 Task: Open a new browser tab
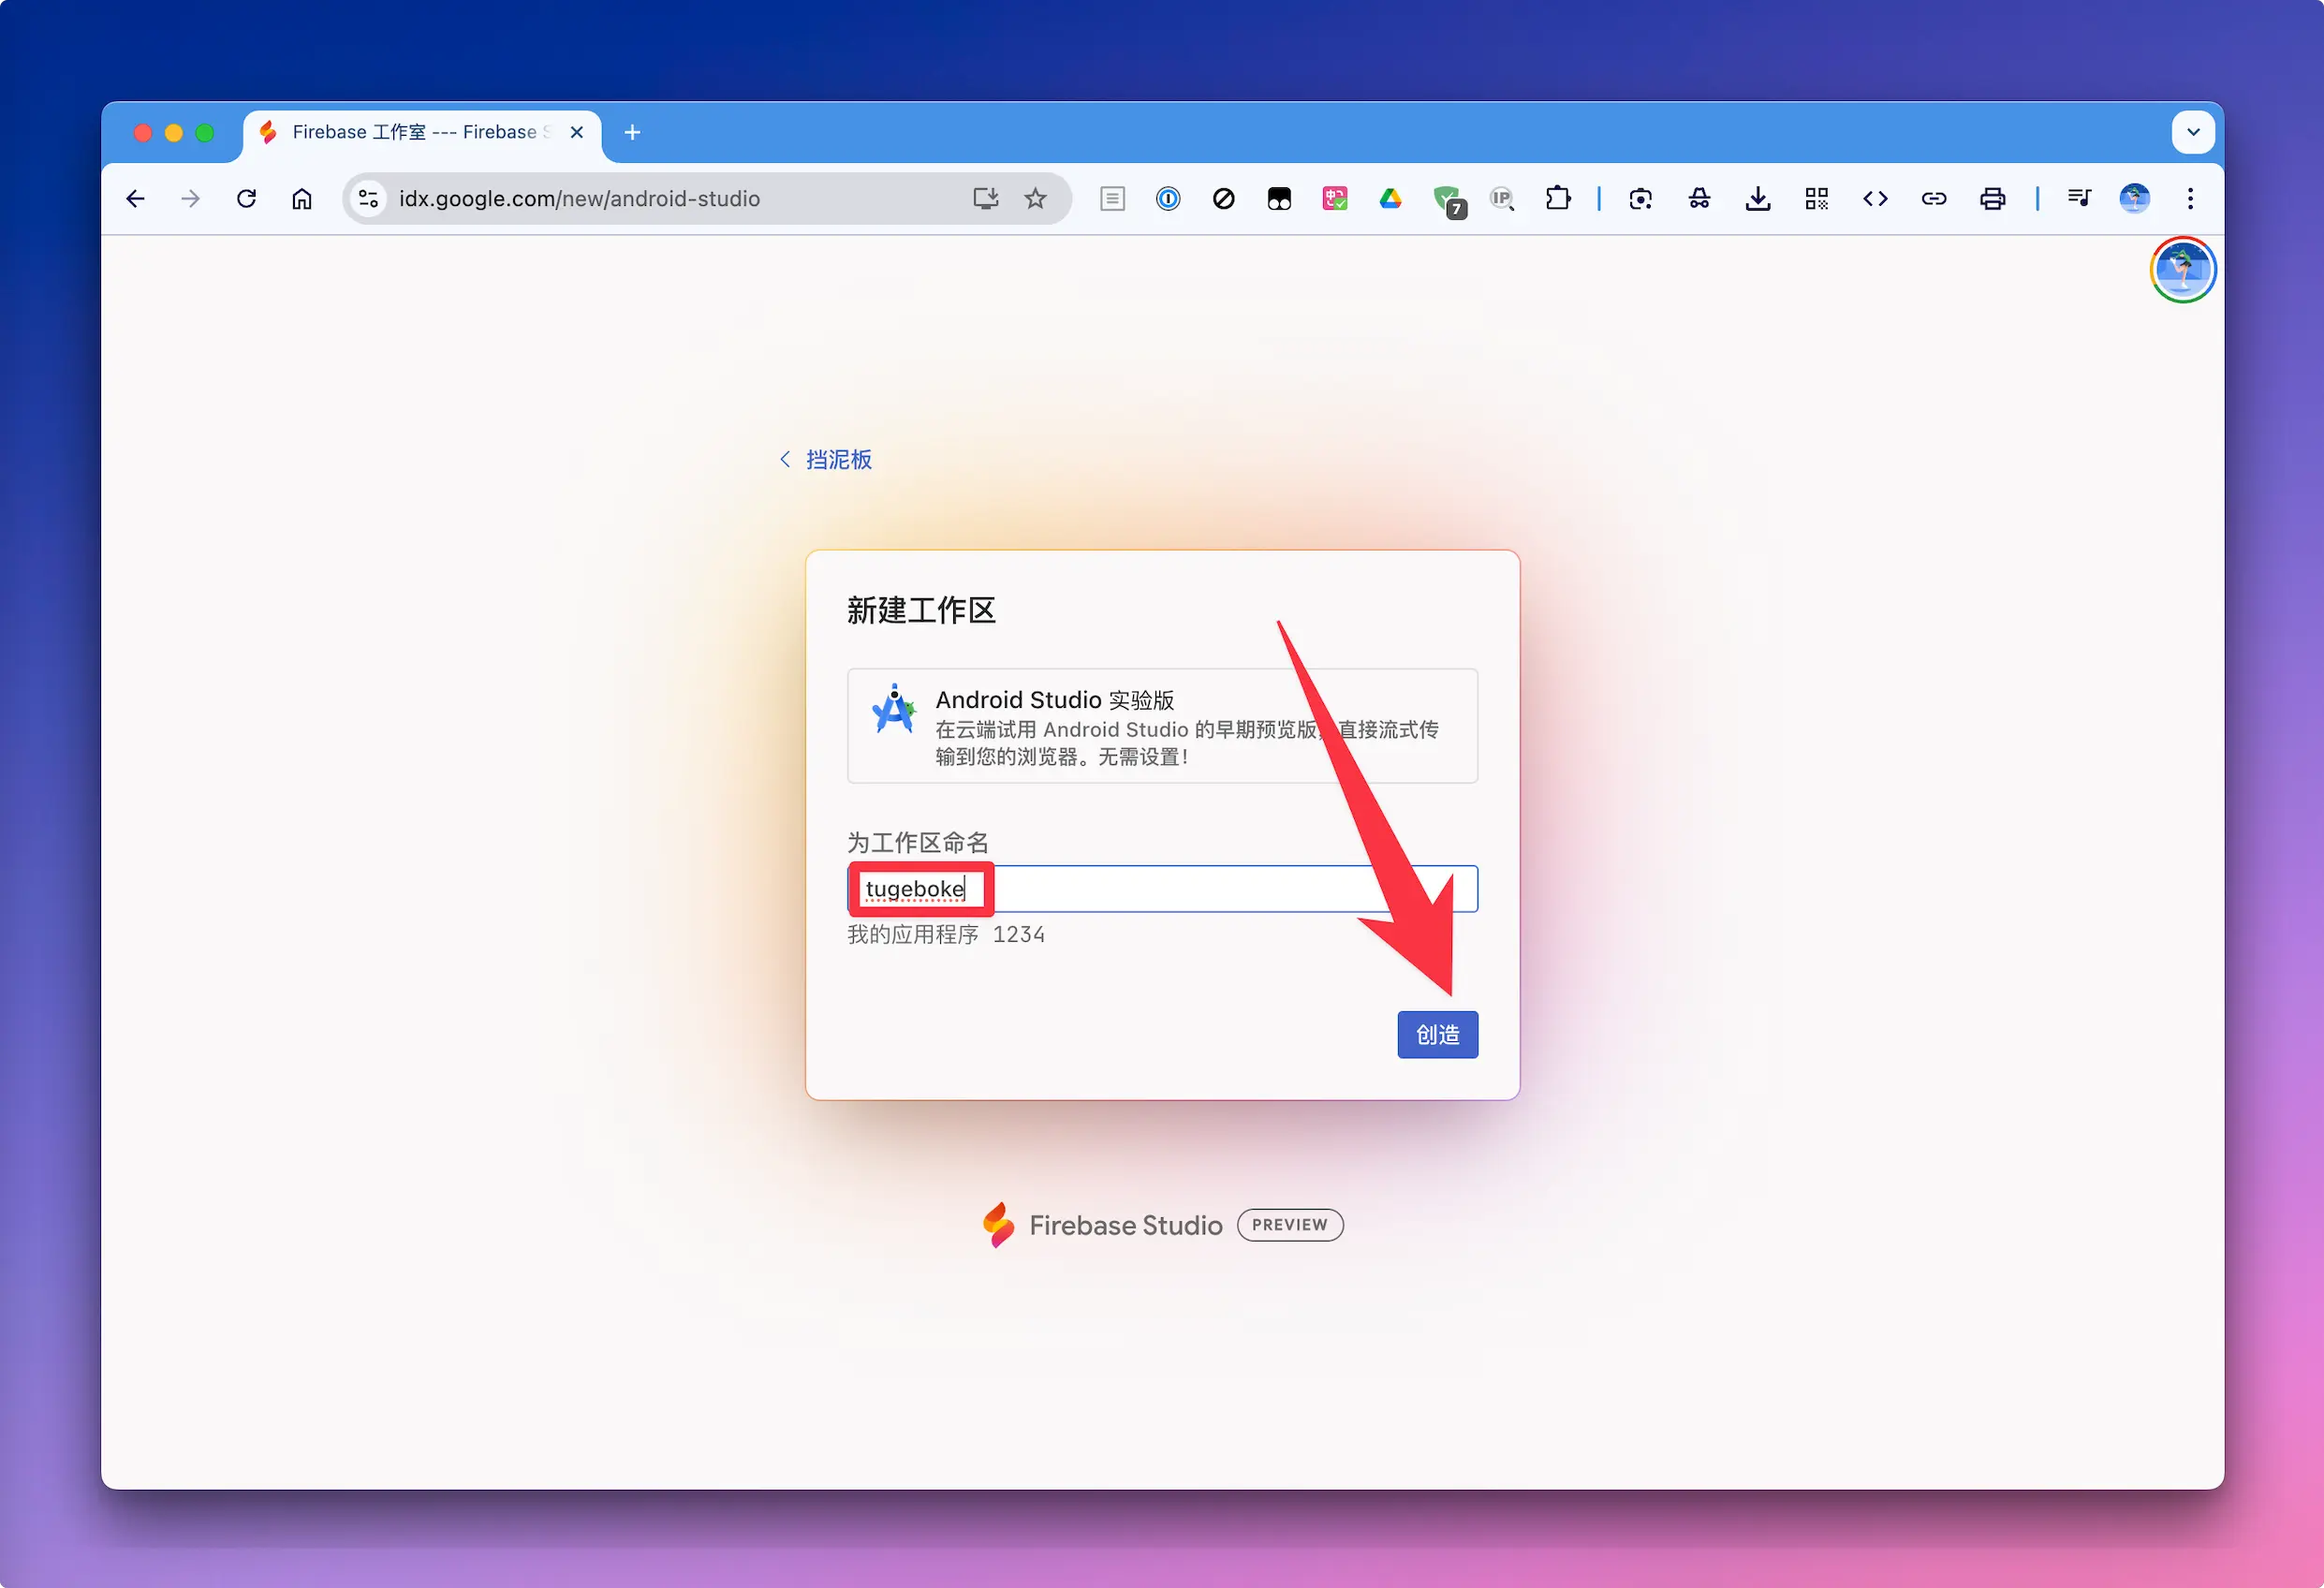(632, 132)
